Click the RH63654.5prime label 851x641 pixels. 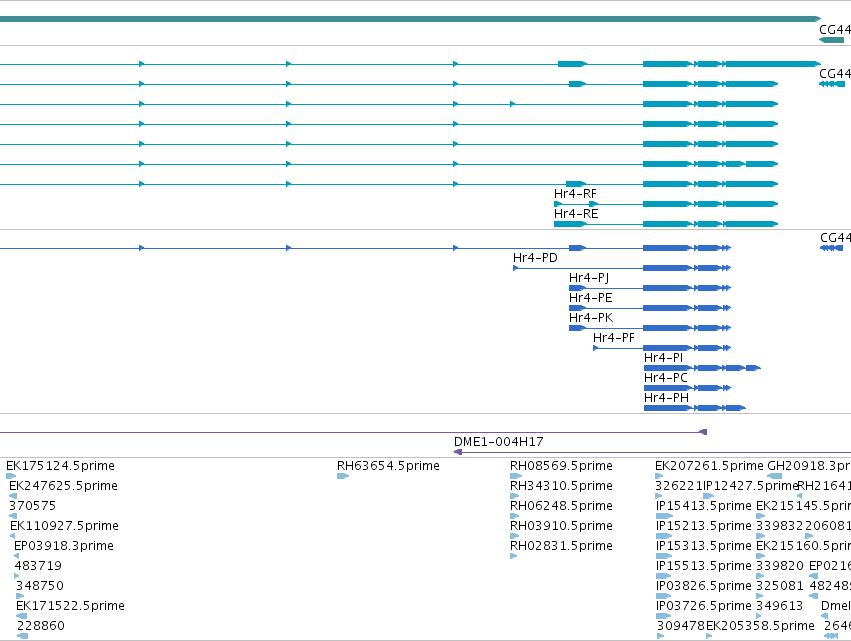pyautogui.click(x=388, y=466)
